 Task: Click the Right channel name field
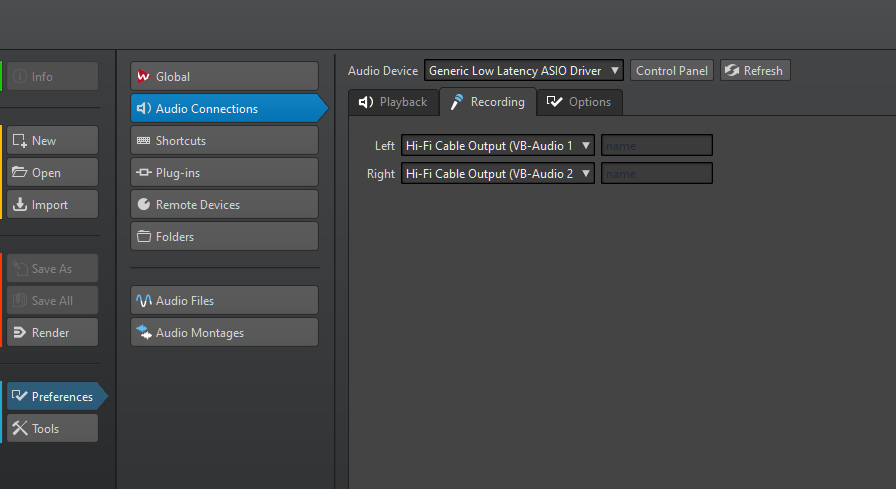(x=656, y=174)
